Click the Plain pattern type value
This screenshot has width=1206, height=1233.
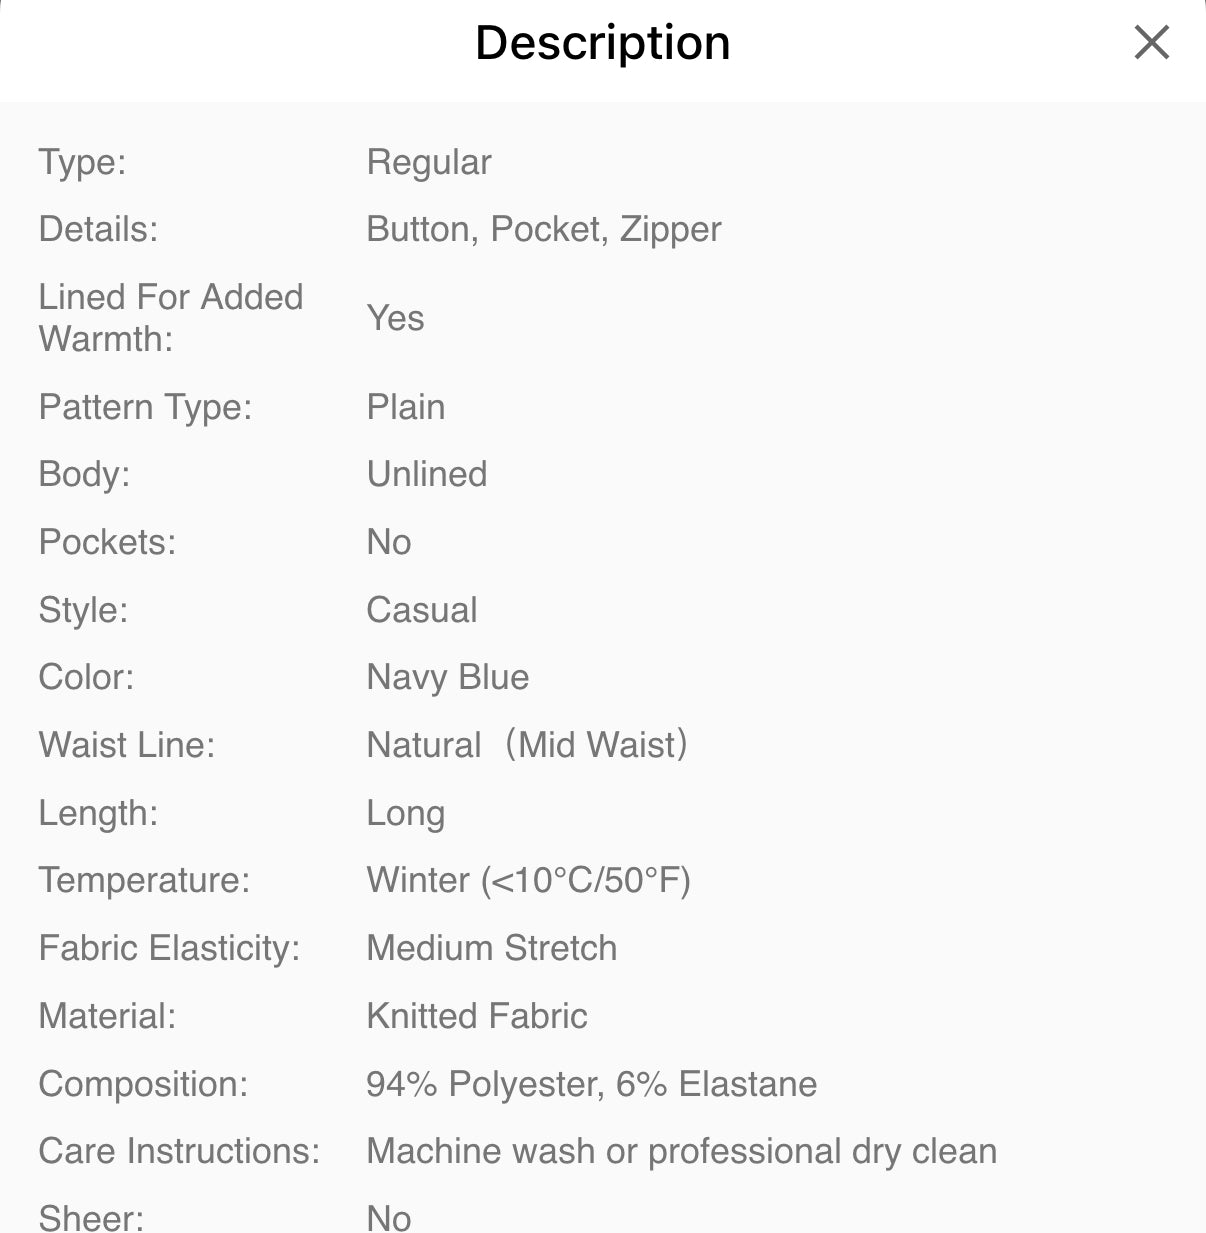point(405,407)
